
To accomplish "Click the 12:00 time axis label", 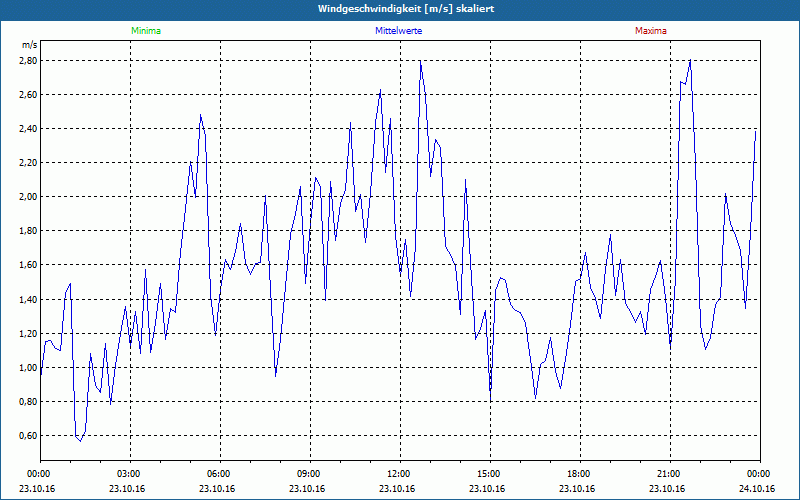I will tap(398, 474).
